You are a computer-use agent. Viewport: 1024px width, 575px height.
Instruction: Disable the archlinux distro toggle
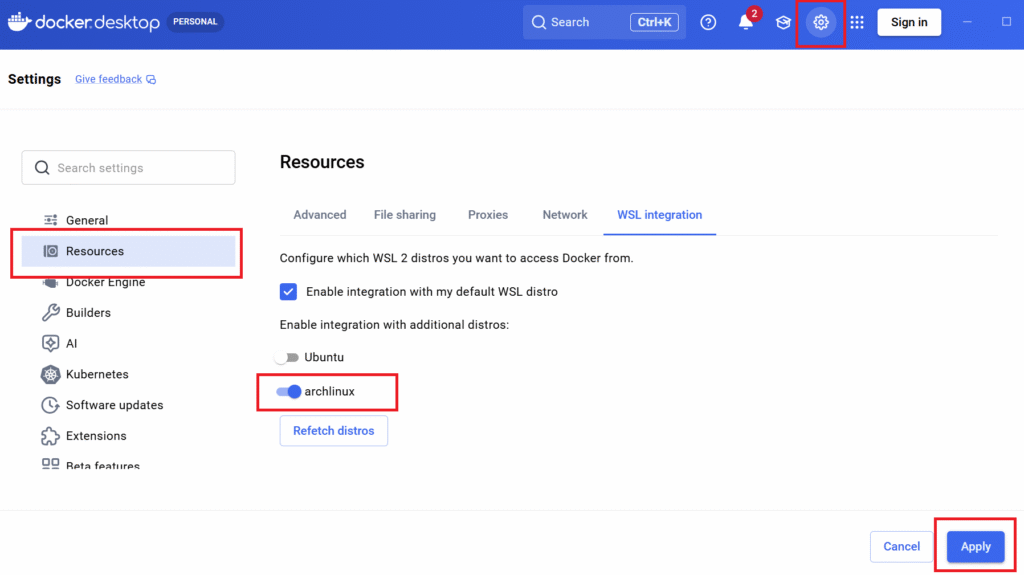(x=288, y=391)
